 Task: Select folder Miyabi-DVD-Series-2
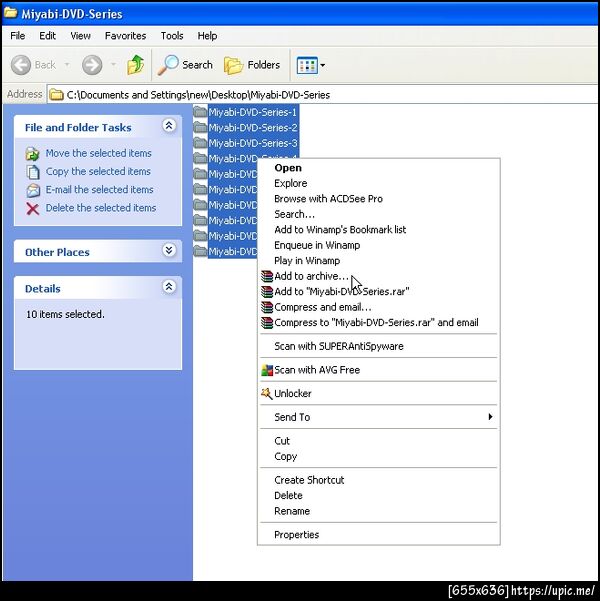(x=253, y=128)
